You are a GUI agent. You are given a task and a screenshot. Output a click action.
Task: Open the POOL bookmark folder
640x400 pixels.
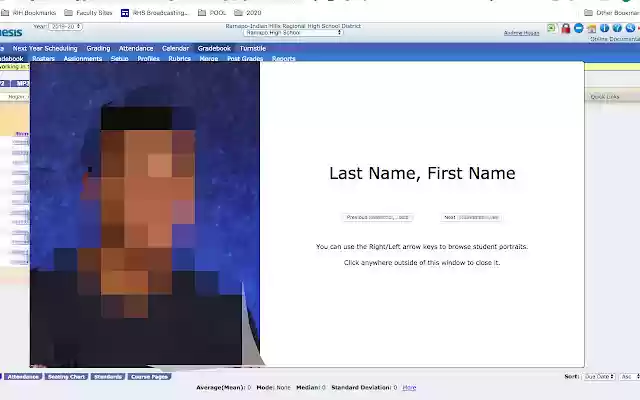click(212, 13)
